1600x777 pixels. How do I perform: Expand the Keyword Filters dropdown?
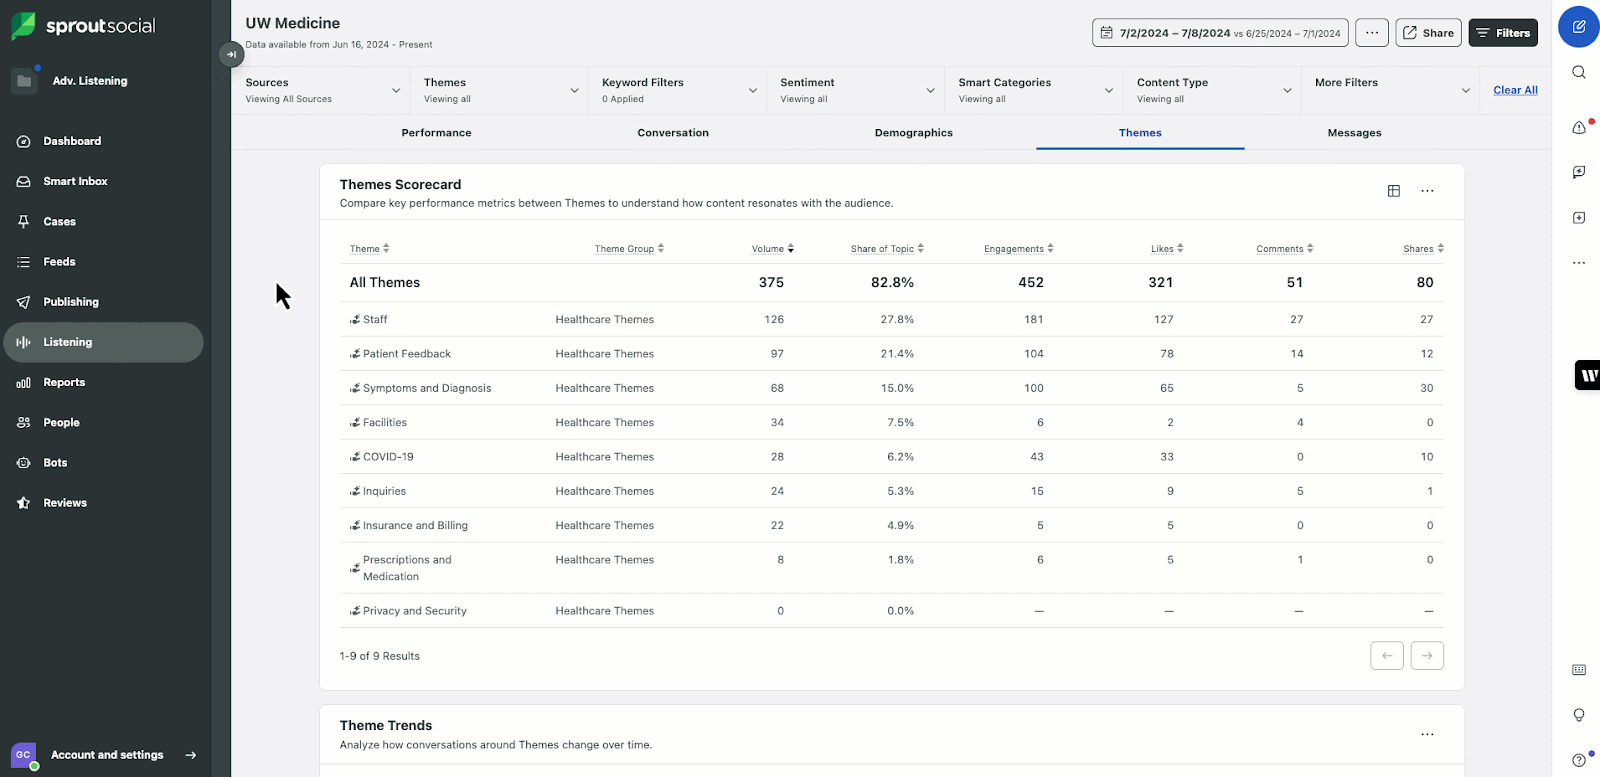(x=677, y=90)
